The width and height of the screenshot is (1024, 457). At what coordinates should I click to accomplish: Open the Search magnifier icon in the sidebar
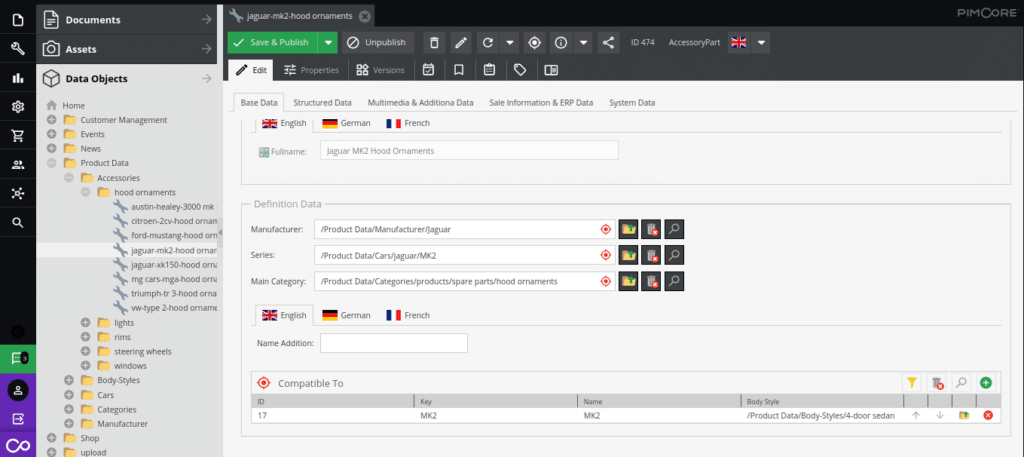tap(18, 223)
